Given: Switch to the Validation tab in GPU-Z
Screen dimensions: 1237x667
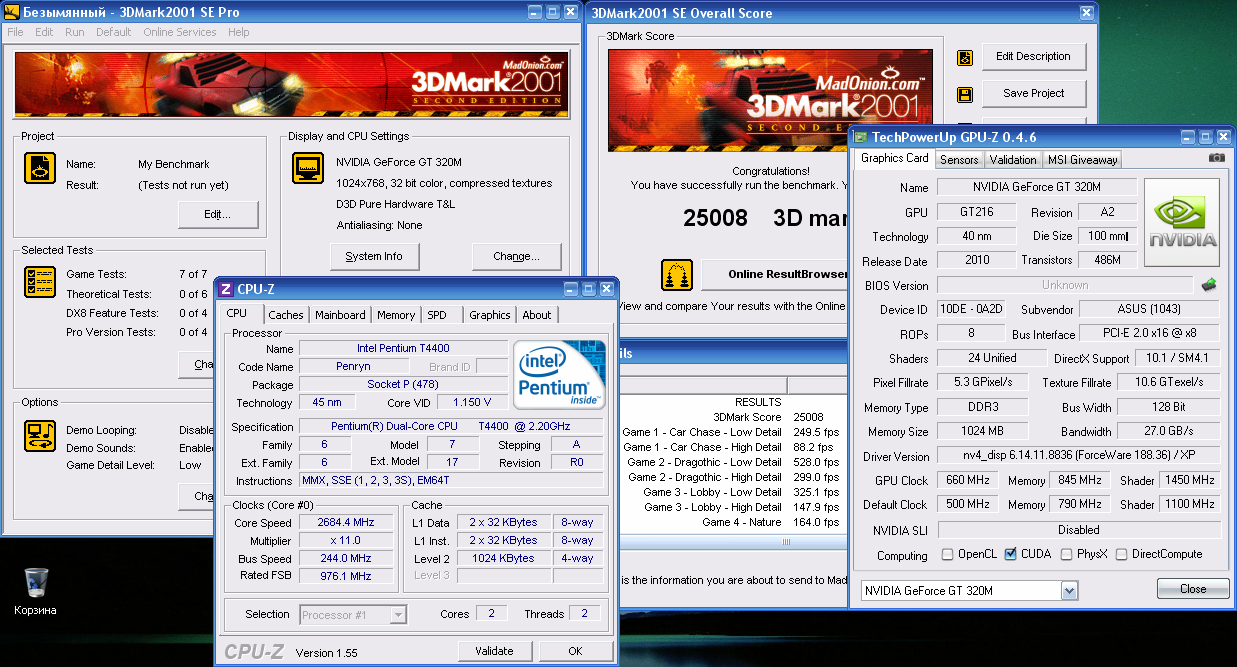Looking at the screenshot, I should (x=1013, y=160).
